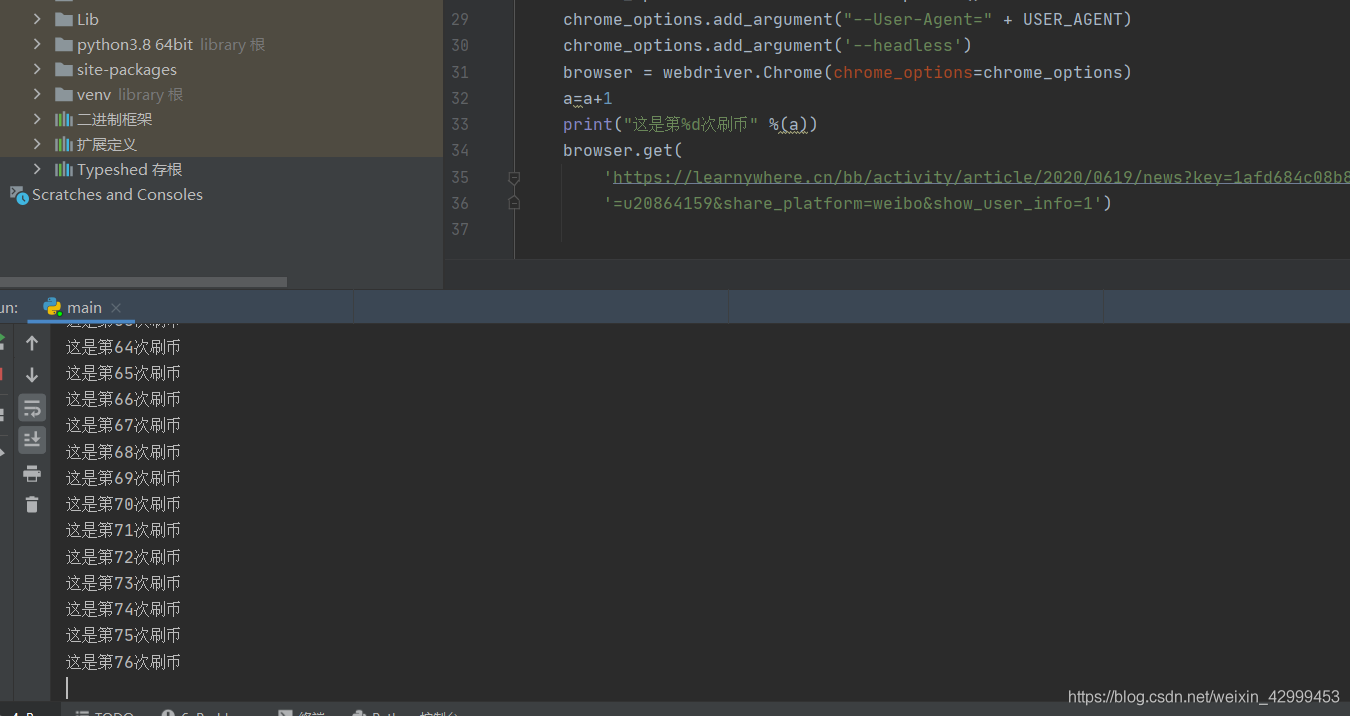Click console line 这是第68次刷币
The image size is (1350, 716).
tap(123, 452)
